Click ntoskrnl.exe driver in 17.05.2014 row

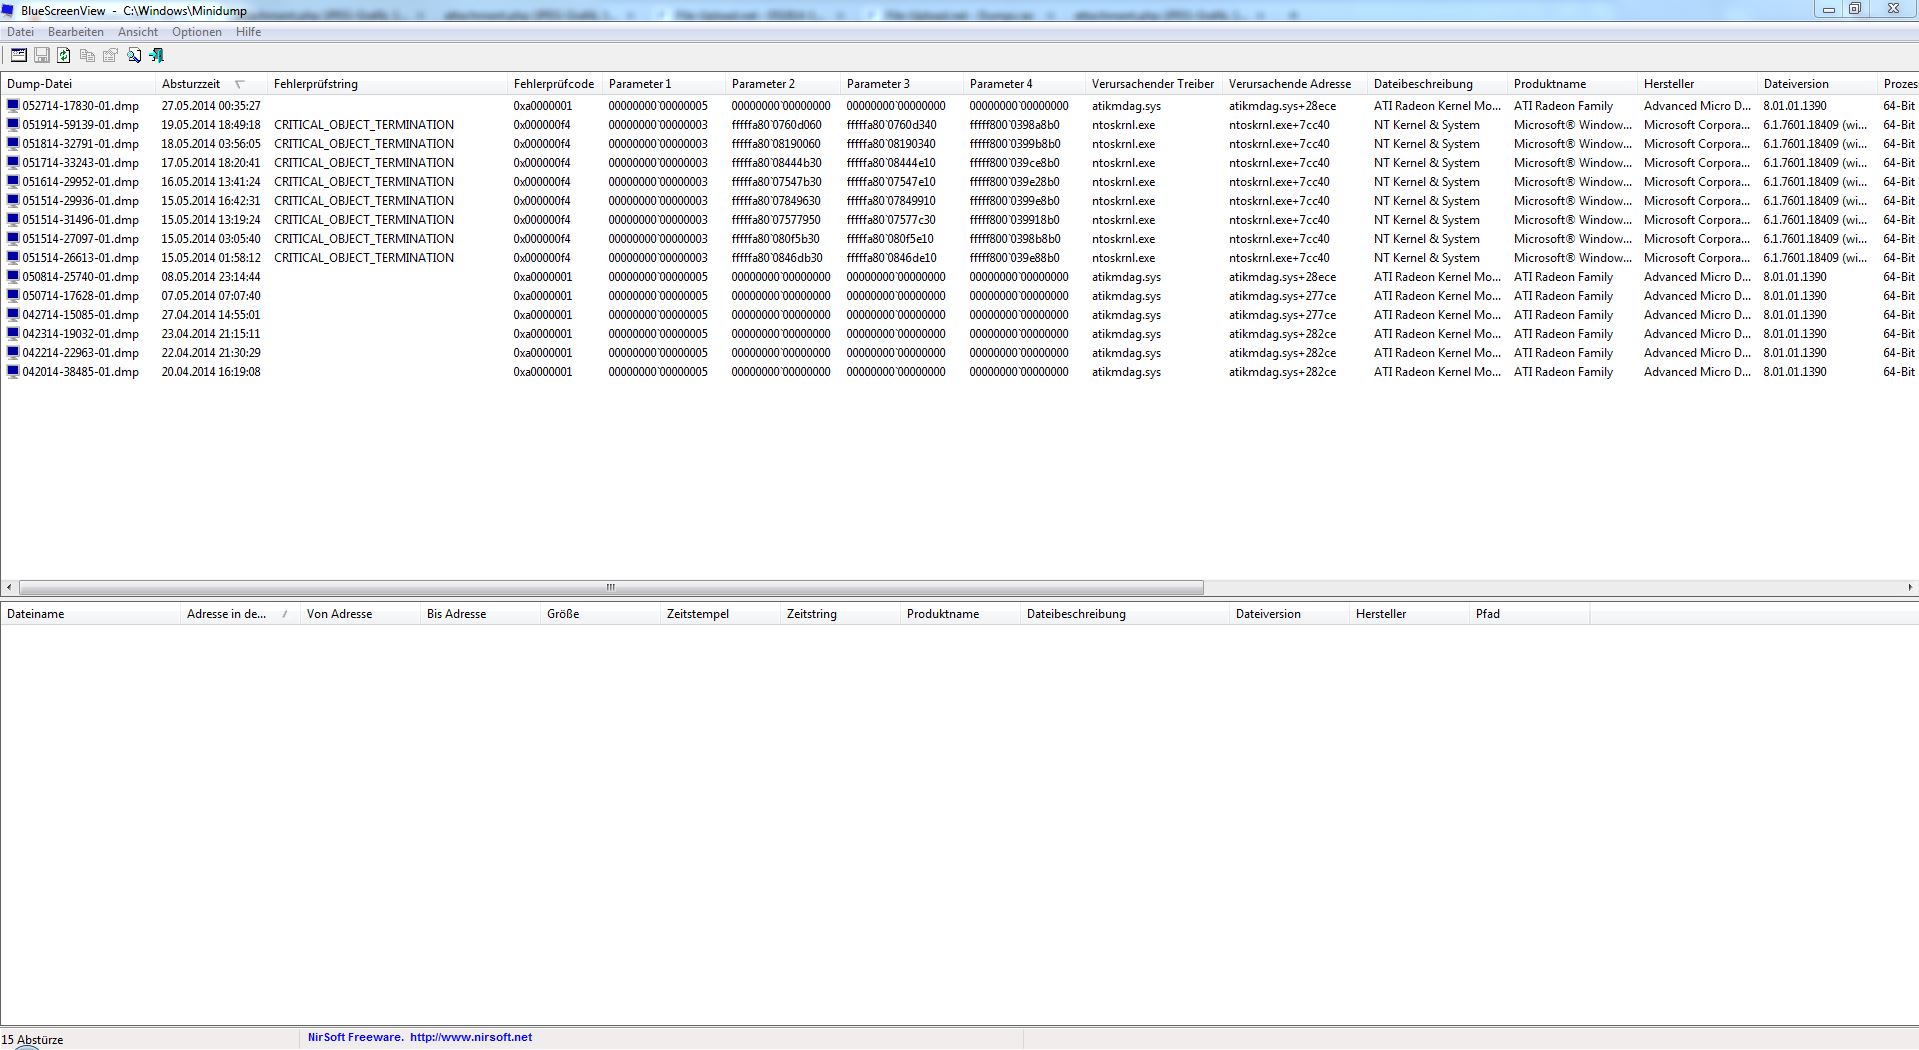[1123, 162]
